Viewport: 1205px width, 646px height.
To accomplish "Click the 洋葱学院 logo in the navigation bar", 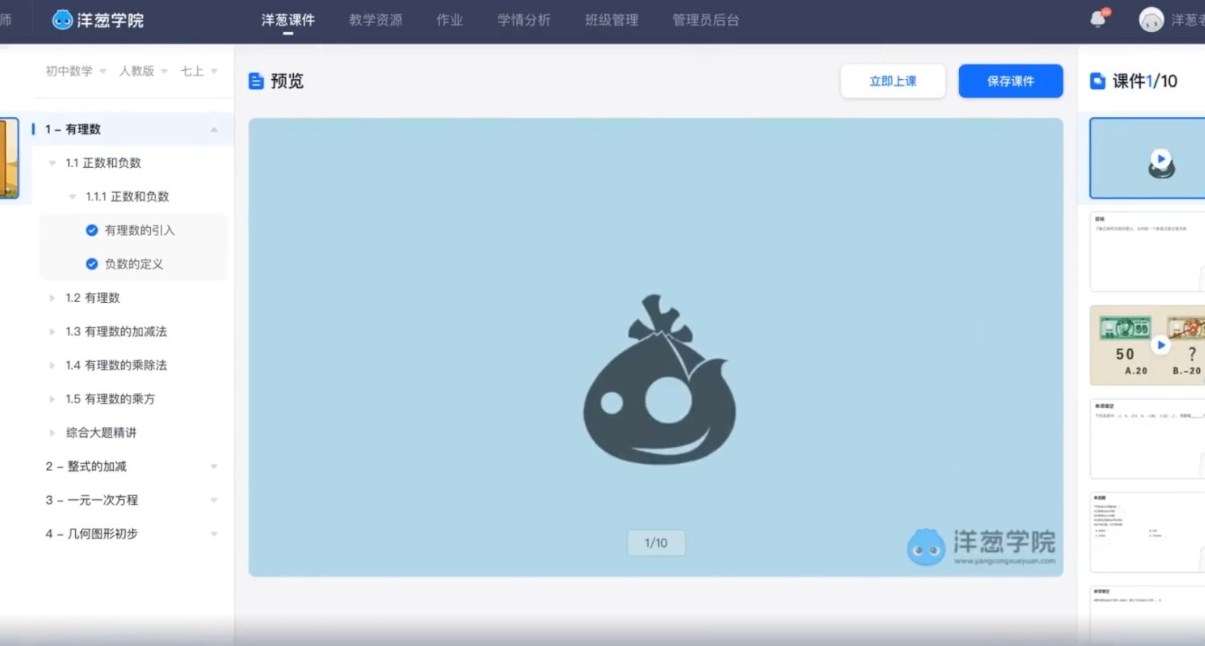I will [x=97, y=19].
